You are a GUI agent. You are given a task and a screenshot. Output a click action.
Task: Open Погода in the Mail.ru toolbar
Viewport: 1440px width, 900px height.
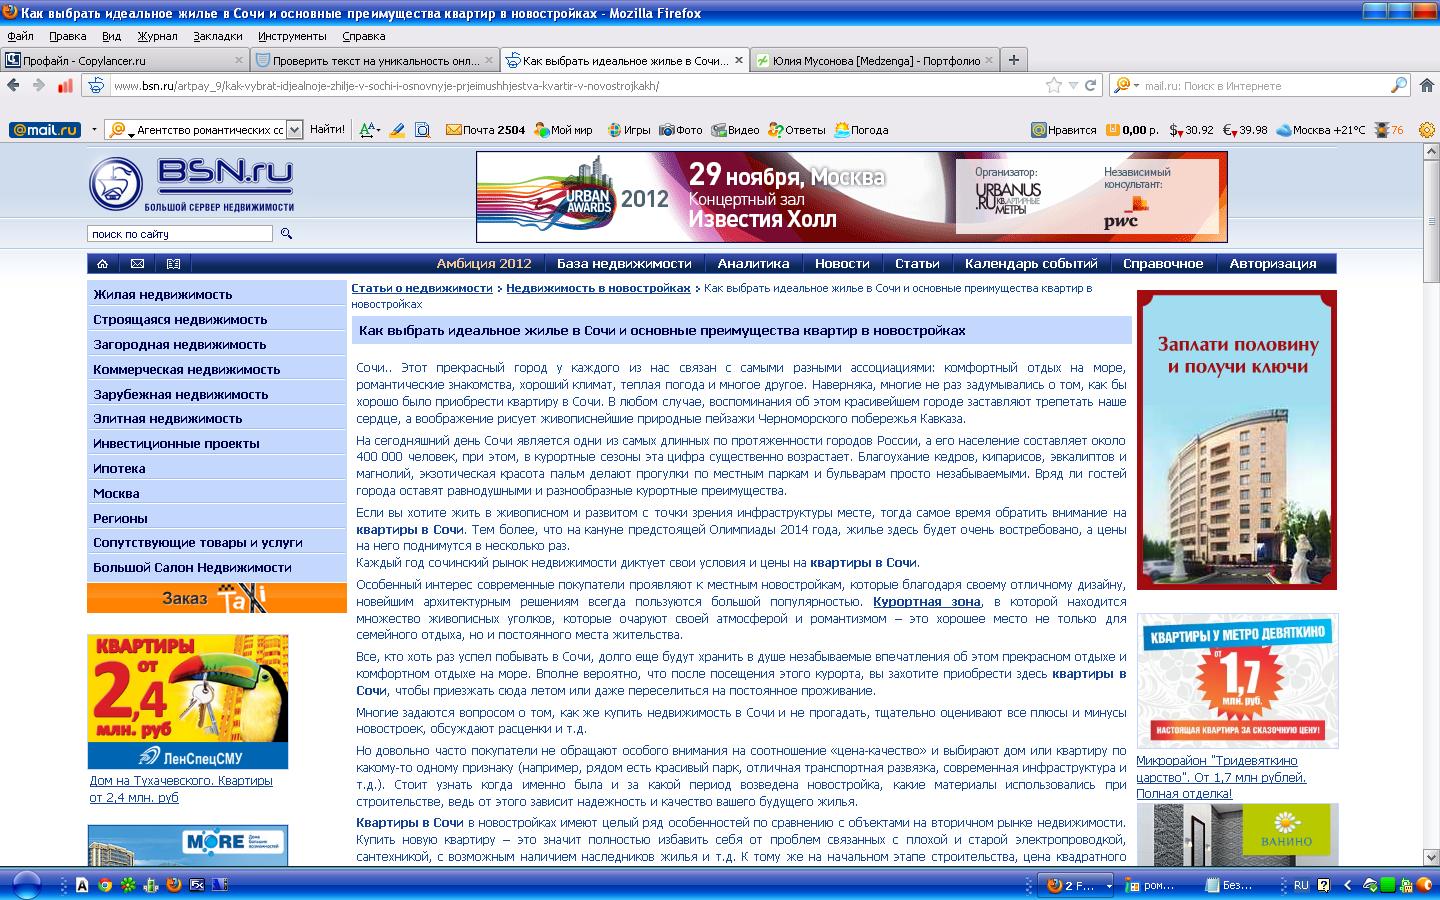tap(861, 130)
